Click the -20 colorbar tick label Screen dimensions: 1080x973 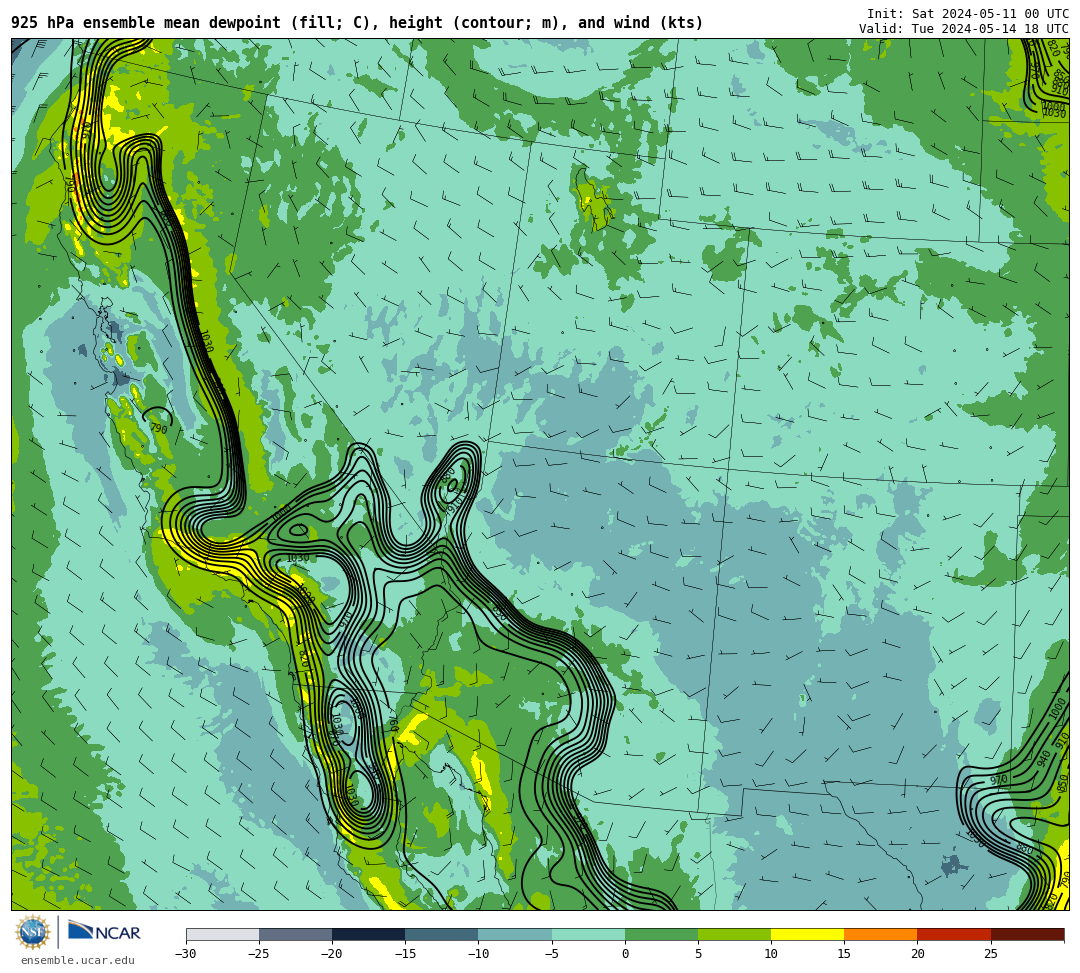[331, 954]
